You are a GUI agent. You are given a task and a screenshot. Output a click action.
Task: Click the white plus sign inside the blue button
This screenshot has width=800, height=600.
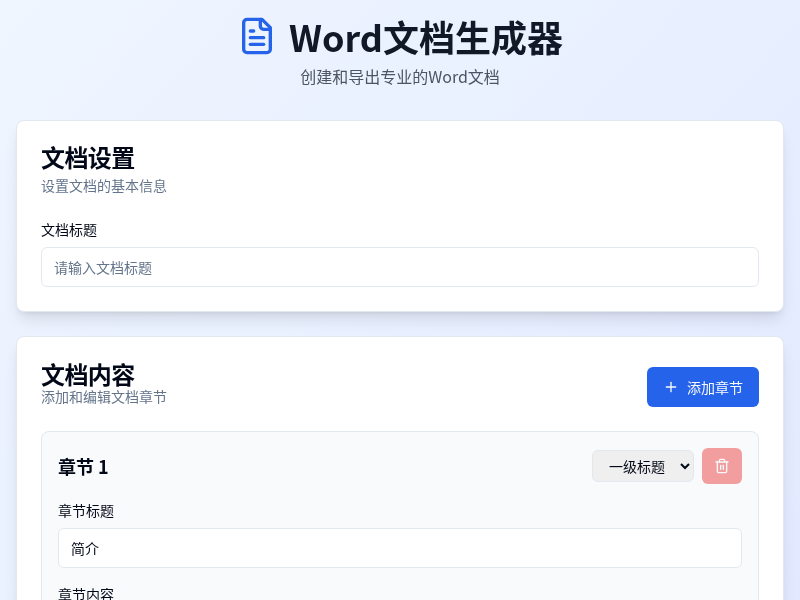coord(670,387)
